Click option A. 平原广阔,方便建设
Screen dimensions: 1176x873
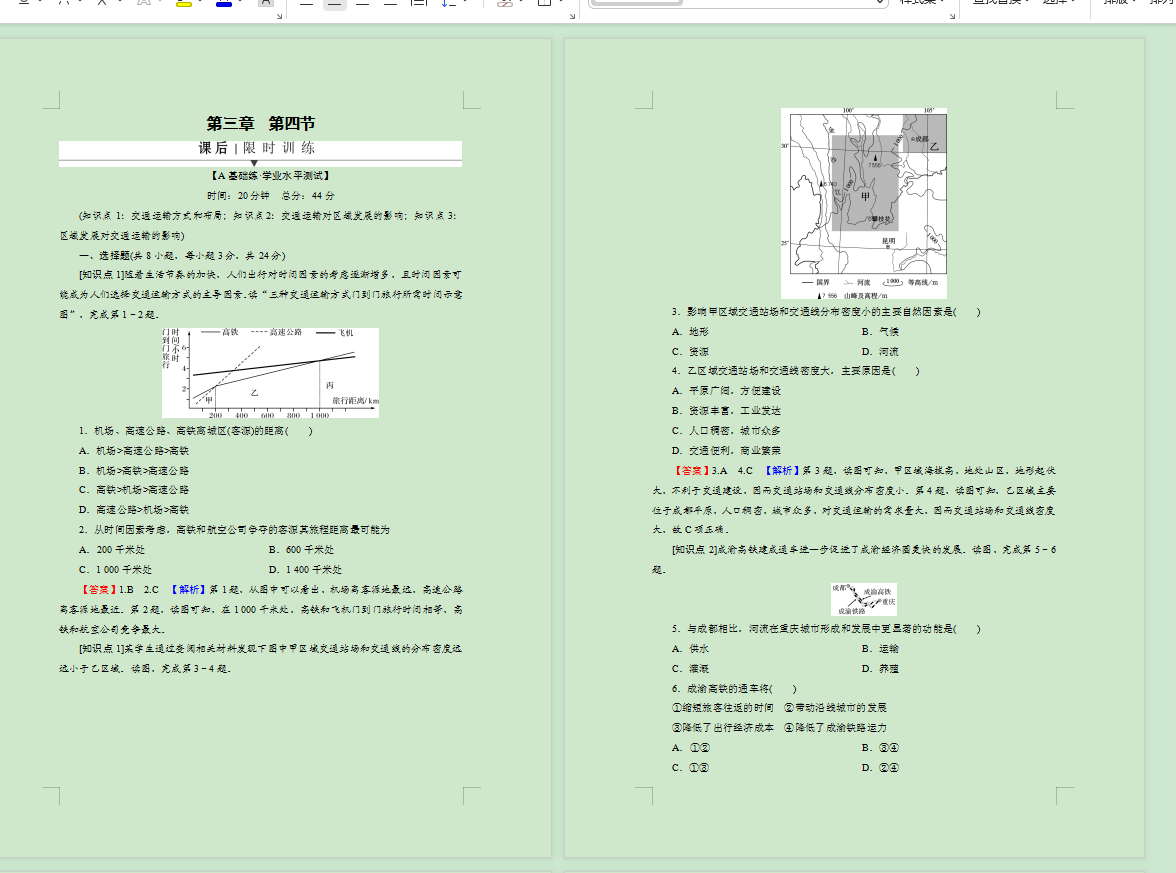tap(726, 391)
